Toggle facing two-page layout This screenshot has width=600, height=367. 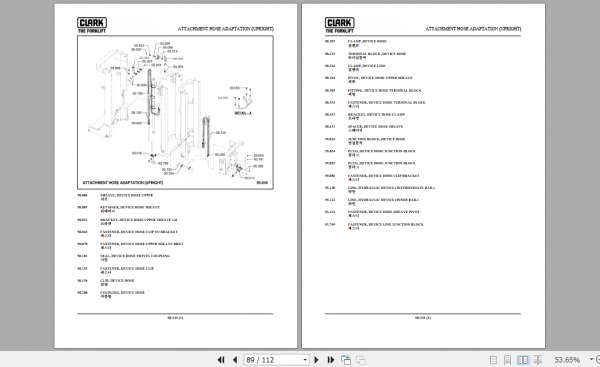click(x=523, y=360)
